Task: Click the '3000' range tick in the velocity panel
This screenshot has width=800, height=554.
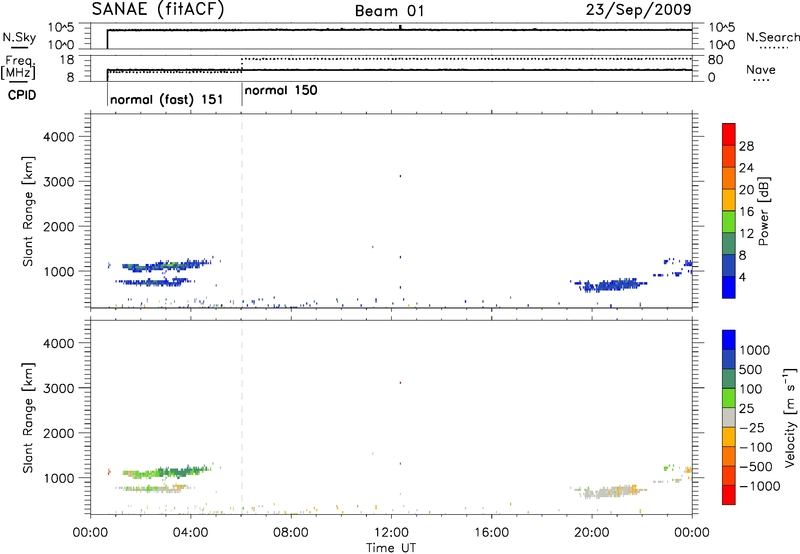Action: (59, 388)
